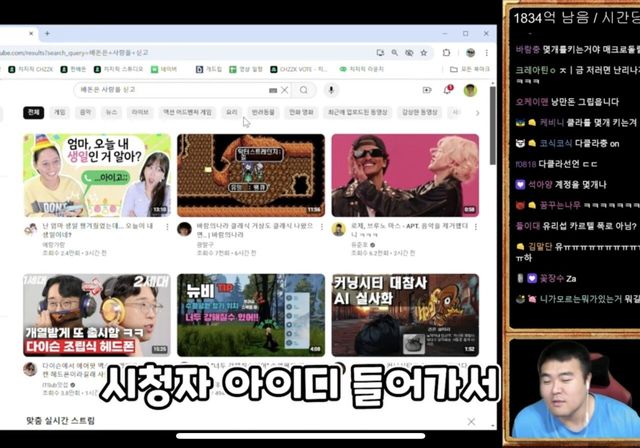Select the 요리 filter chip
The width and height of the screenshot is (640, 448).
[231, 113]
